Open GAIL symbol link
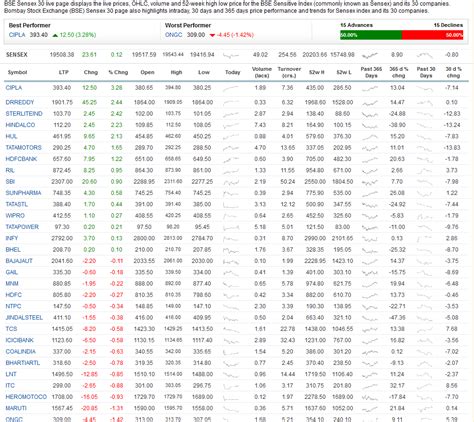 [12, 272]
